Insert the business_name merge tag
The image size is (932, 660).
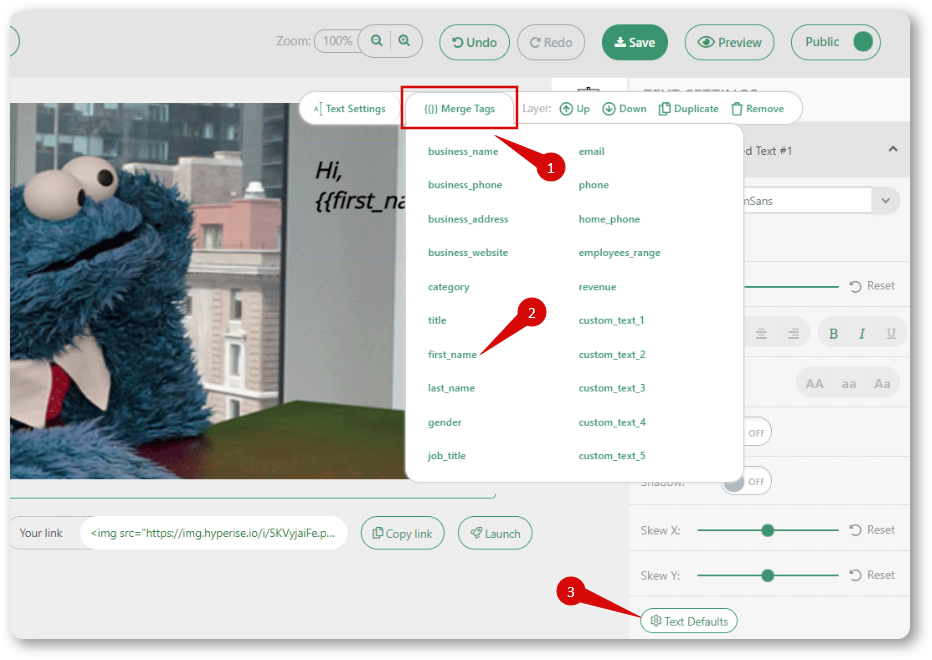pos(463,152)
